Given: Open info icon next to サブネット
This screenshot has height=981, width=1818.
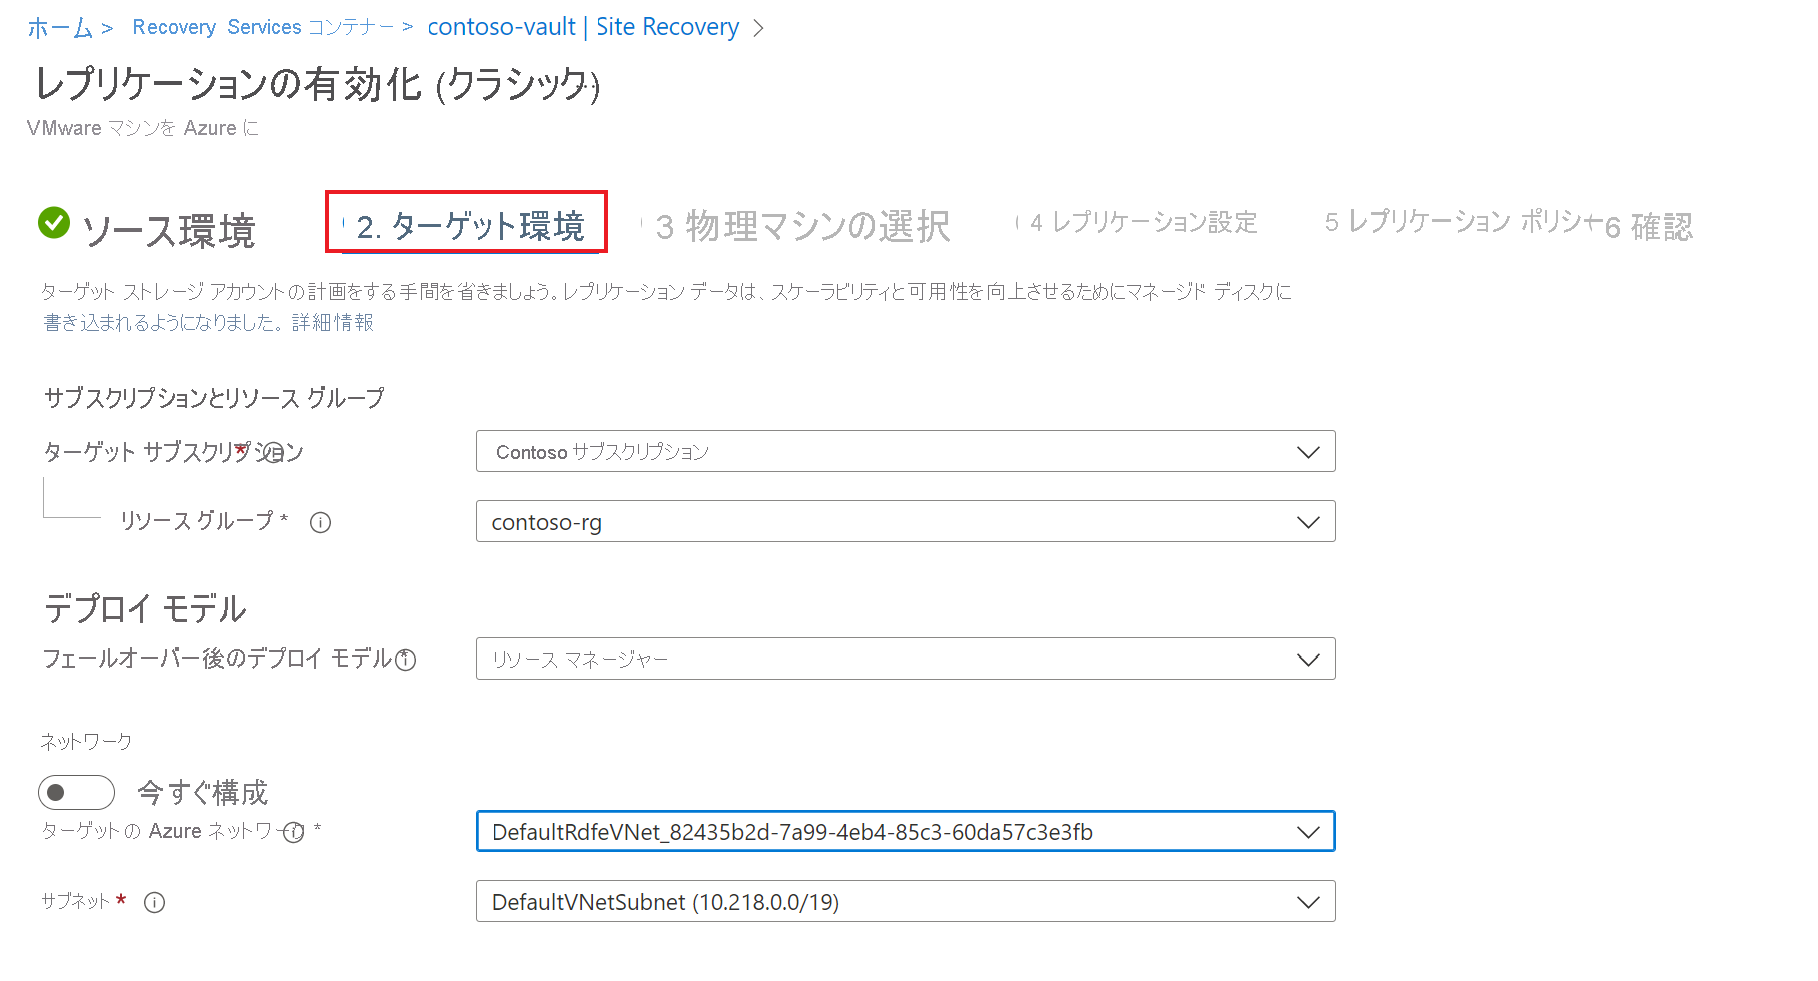Looking at the screenshot, I should click(x=154, y=902).
